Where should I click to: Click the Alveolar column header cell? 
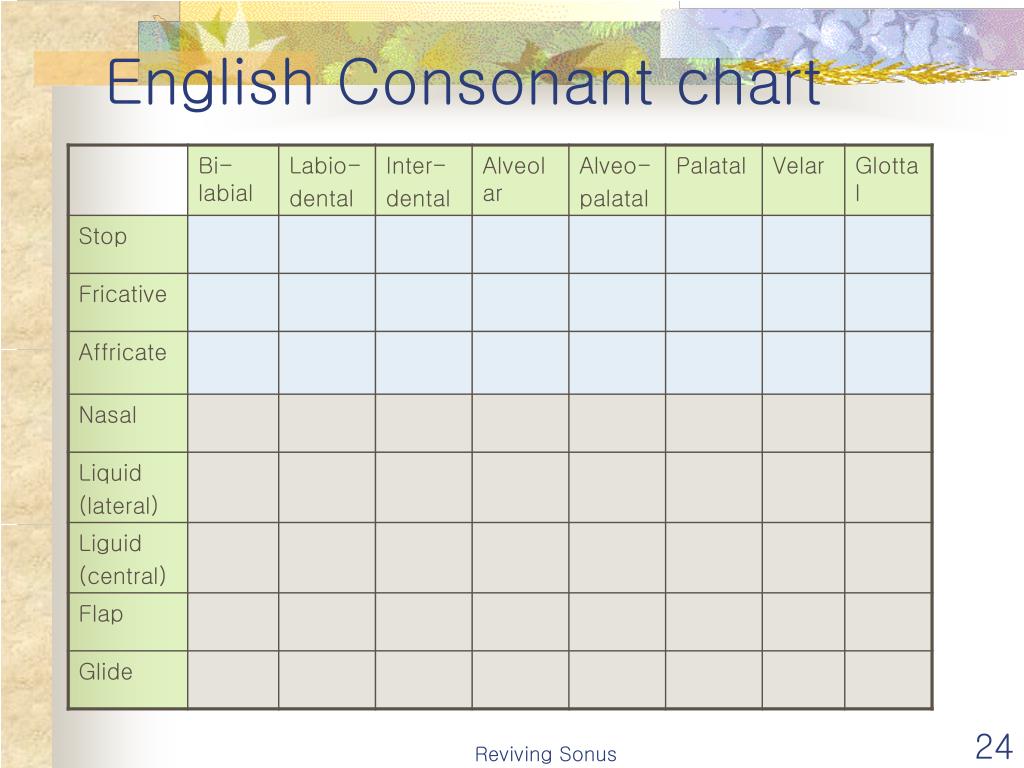tap(520, 180)
